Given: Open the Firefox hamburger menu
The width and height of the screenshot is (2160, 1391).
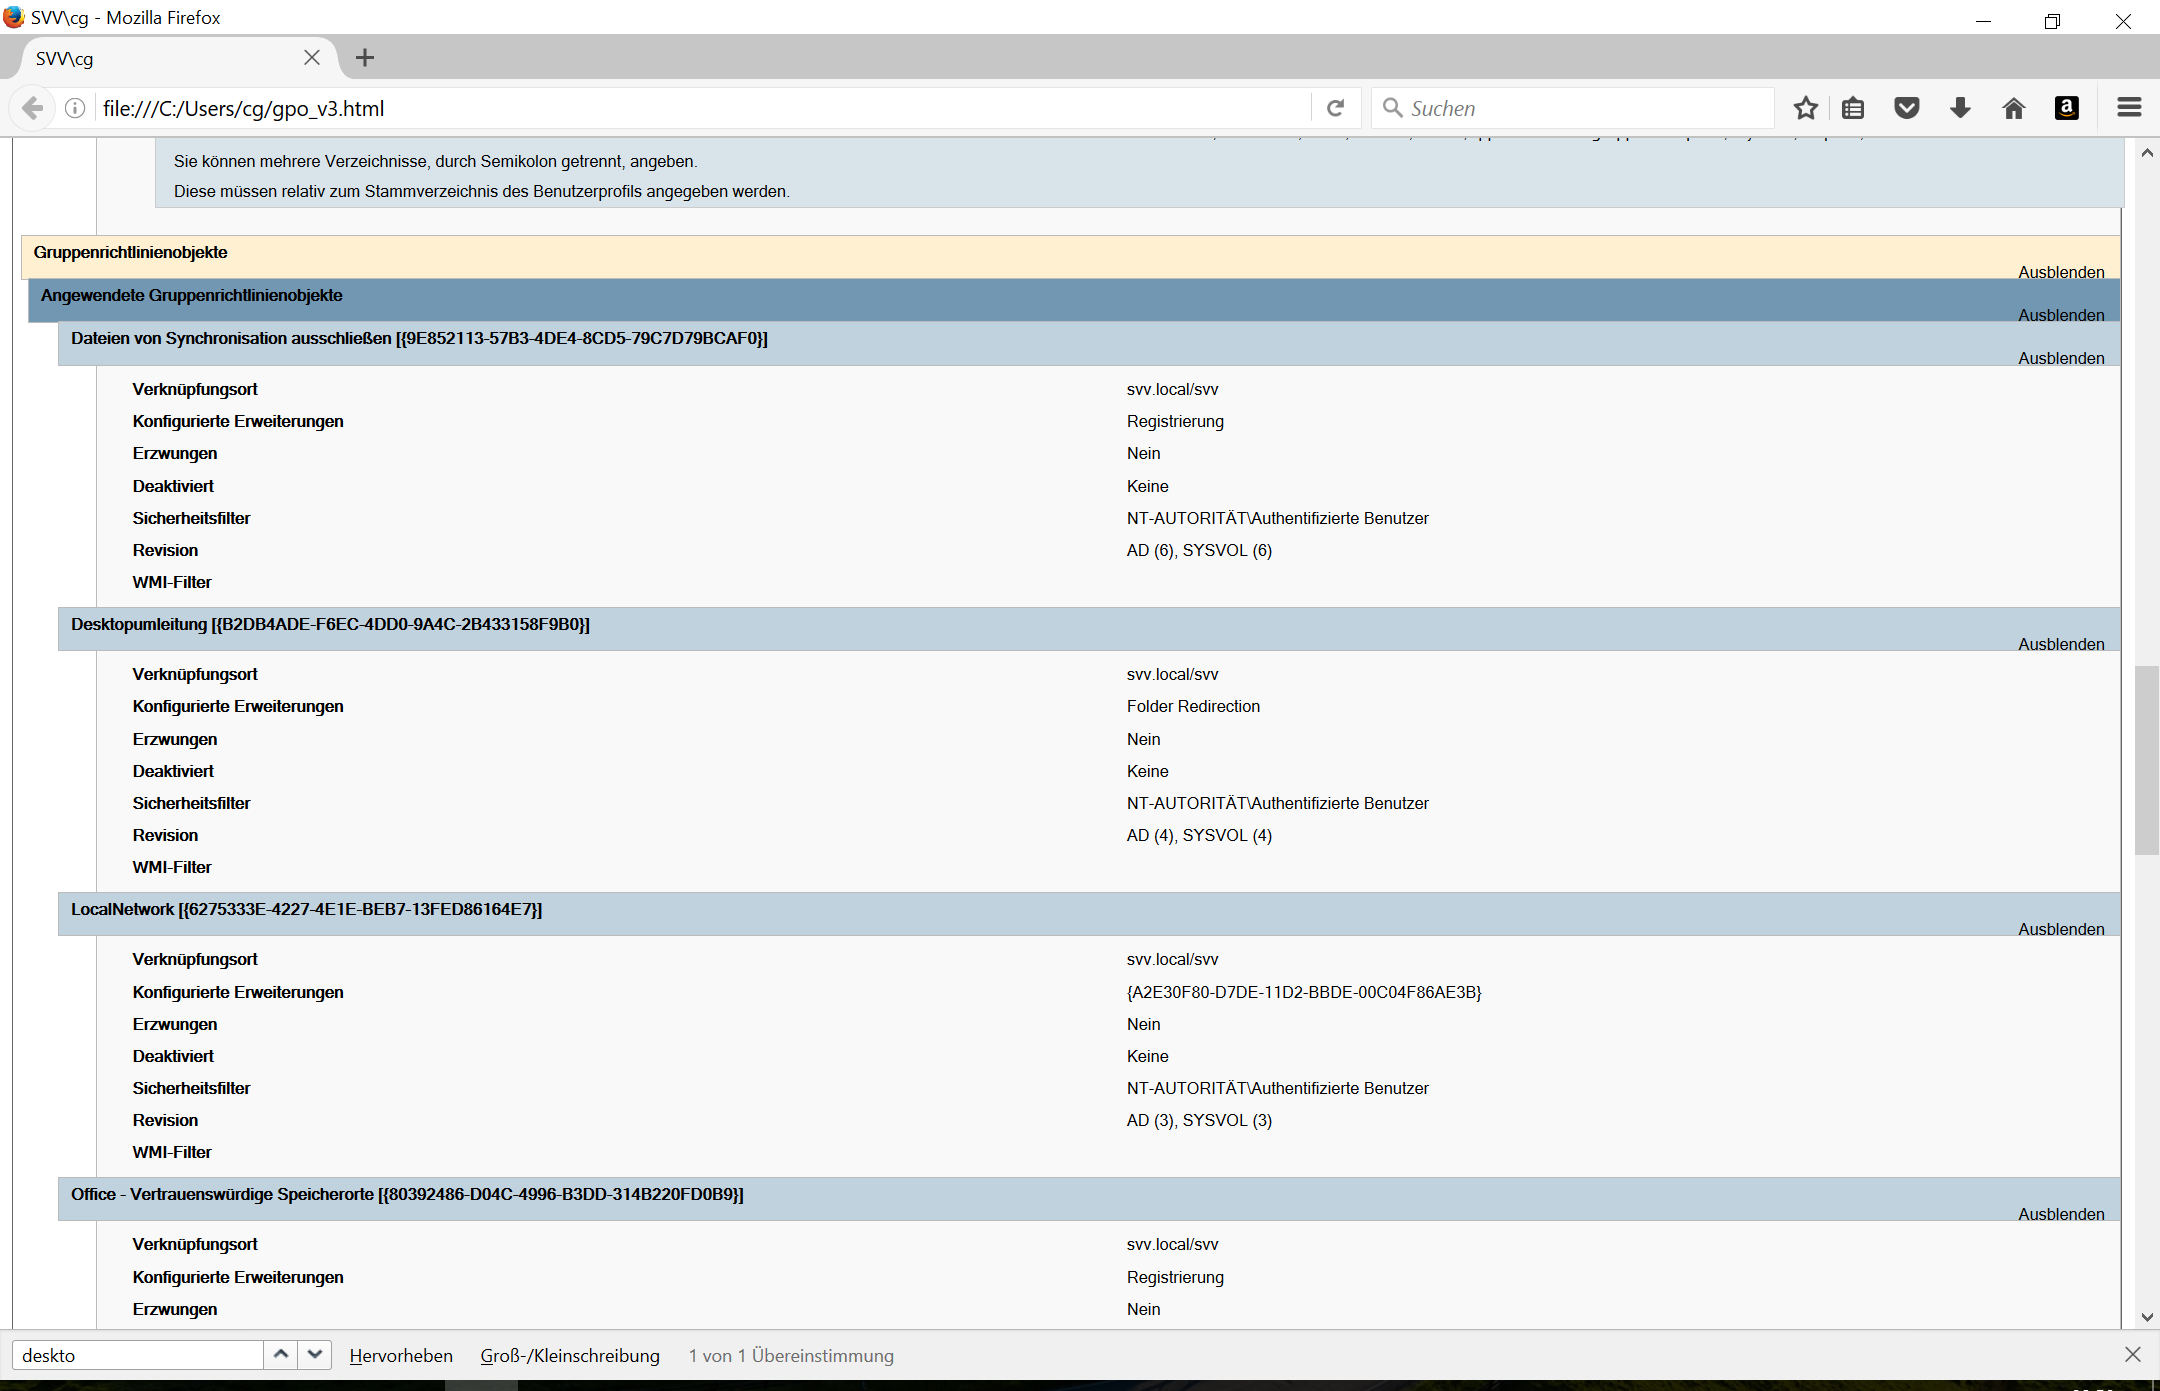Looking at the screenshot, I should coord(2129,108).
